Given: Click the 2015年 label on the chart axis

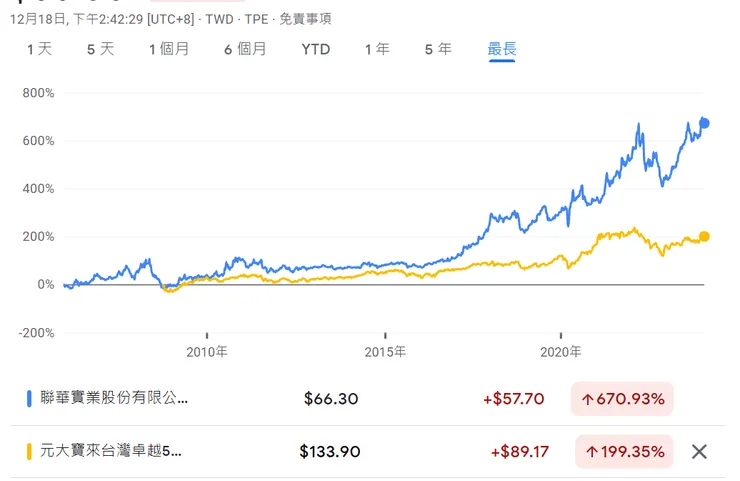Looking at the screenshot, I should [385, 352].
